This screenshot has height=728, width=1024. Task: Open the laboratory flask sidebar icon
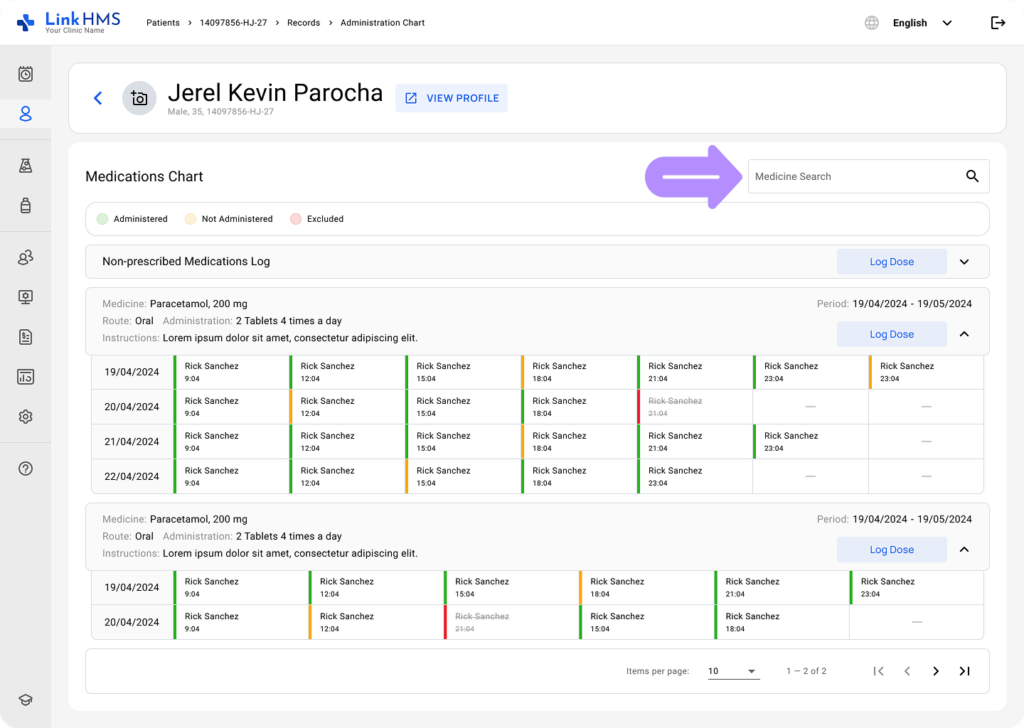click(x=26, y=166)
